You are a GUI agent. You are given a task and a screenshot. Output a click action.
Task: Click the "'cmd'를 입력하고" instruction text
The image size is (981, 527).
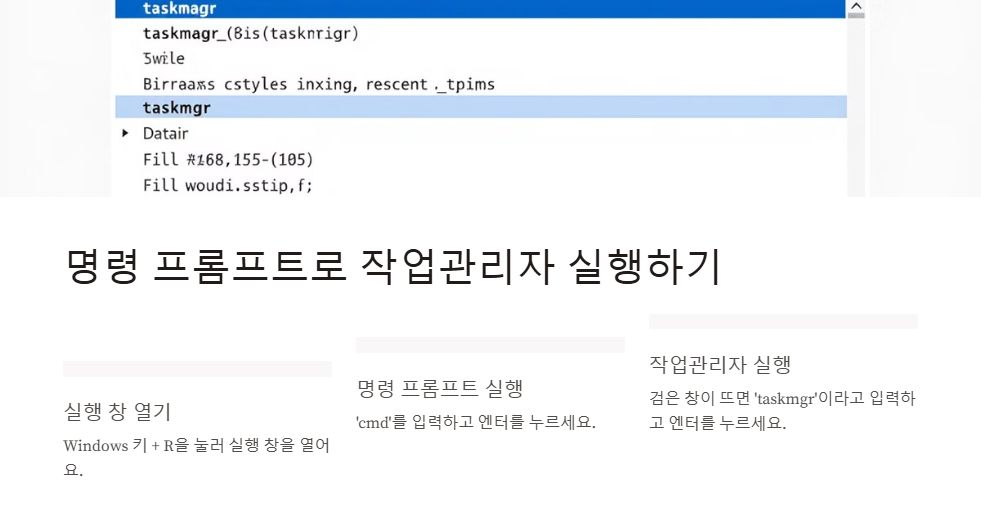(x=476, y=422)
